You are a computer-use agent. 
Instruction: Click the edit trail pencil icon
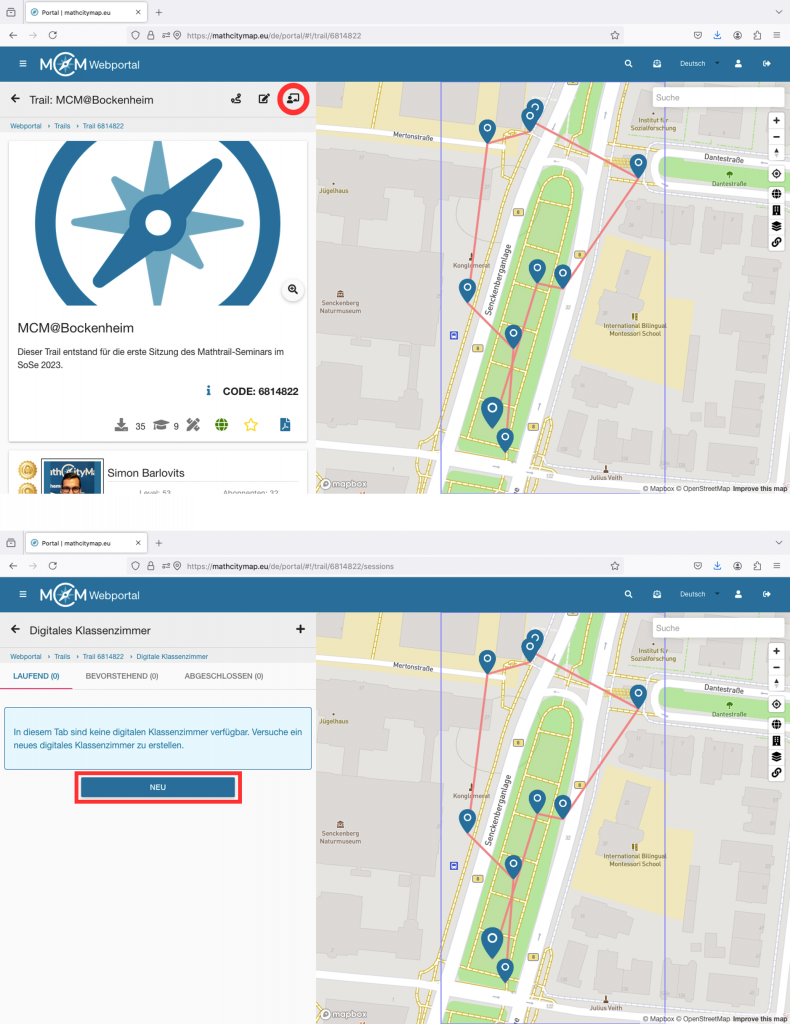coord(264,99)
